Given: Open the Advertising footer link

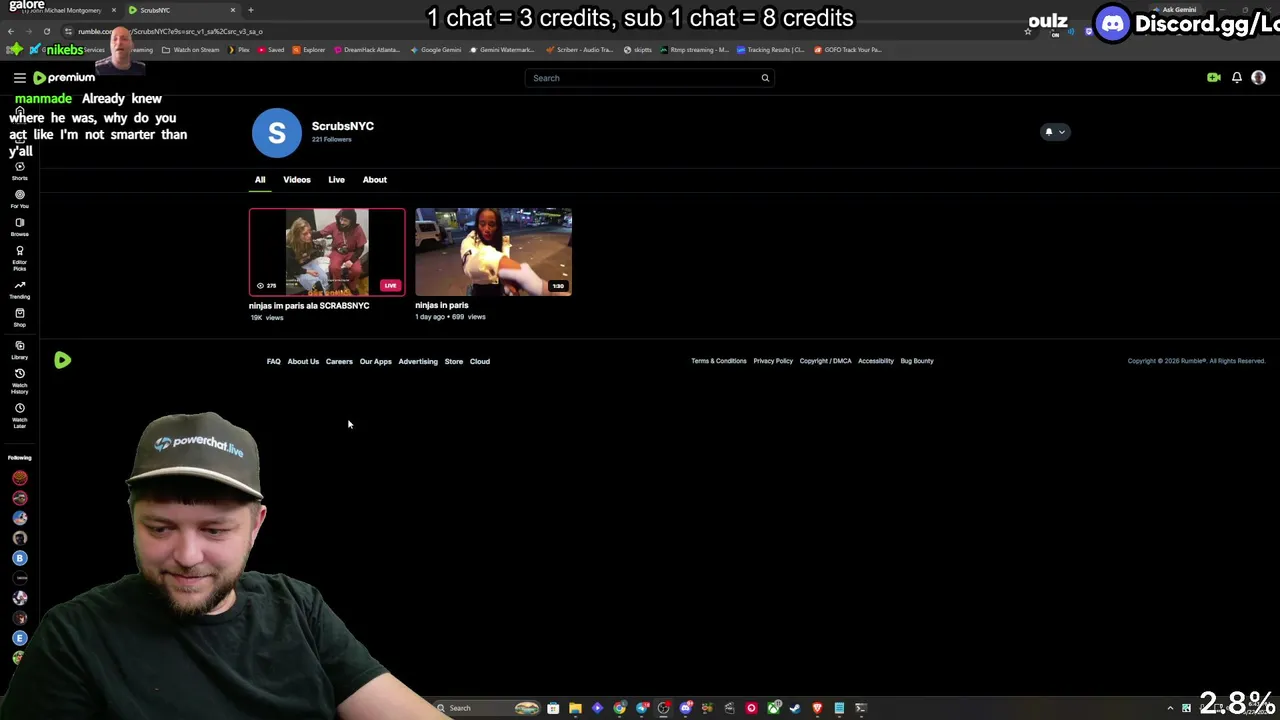Looking at the screenshot, I should 418,361.
